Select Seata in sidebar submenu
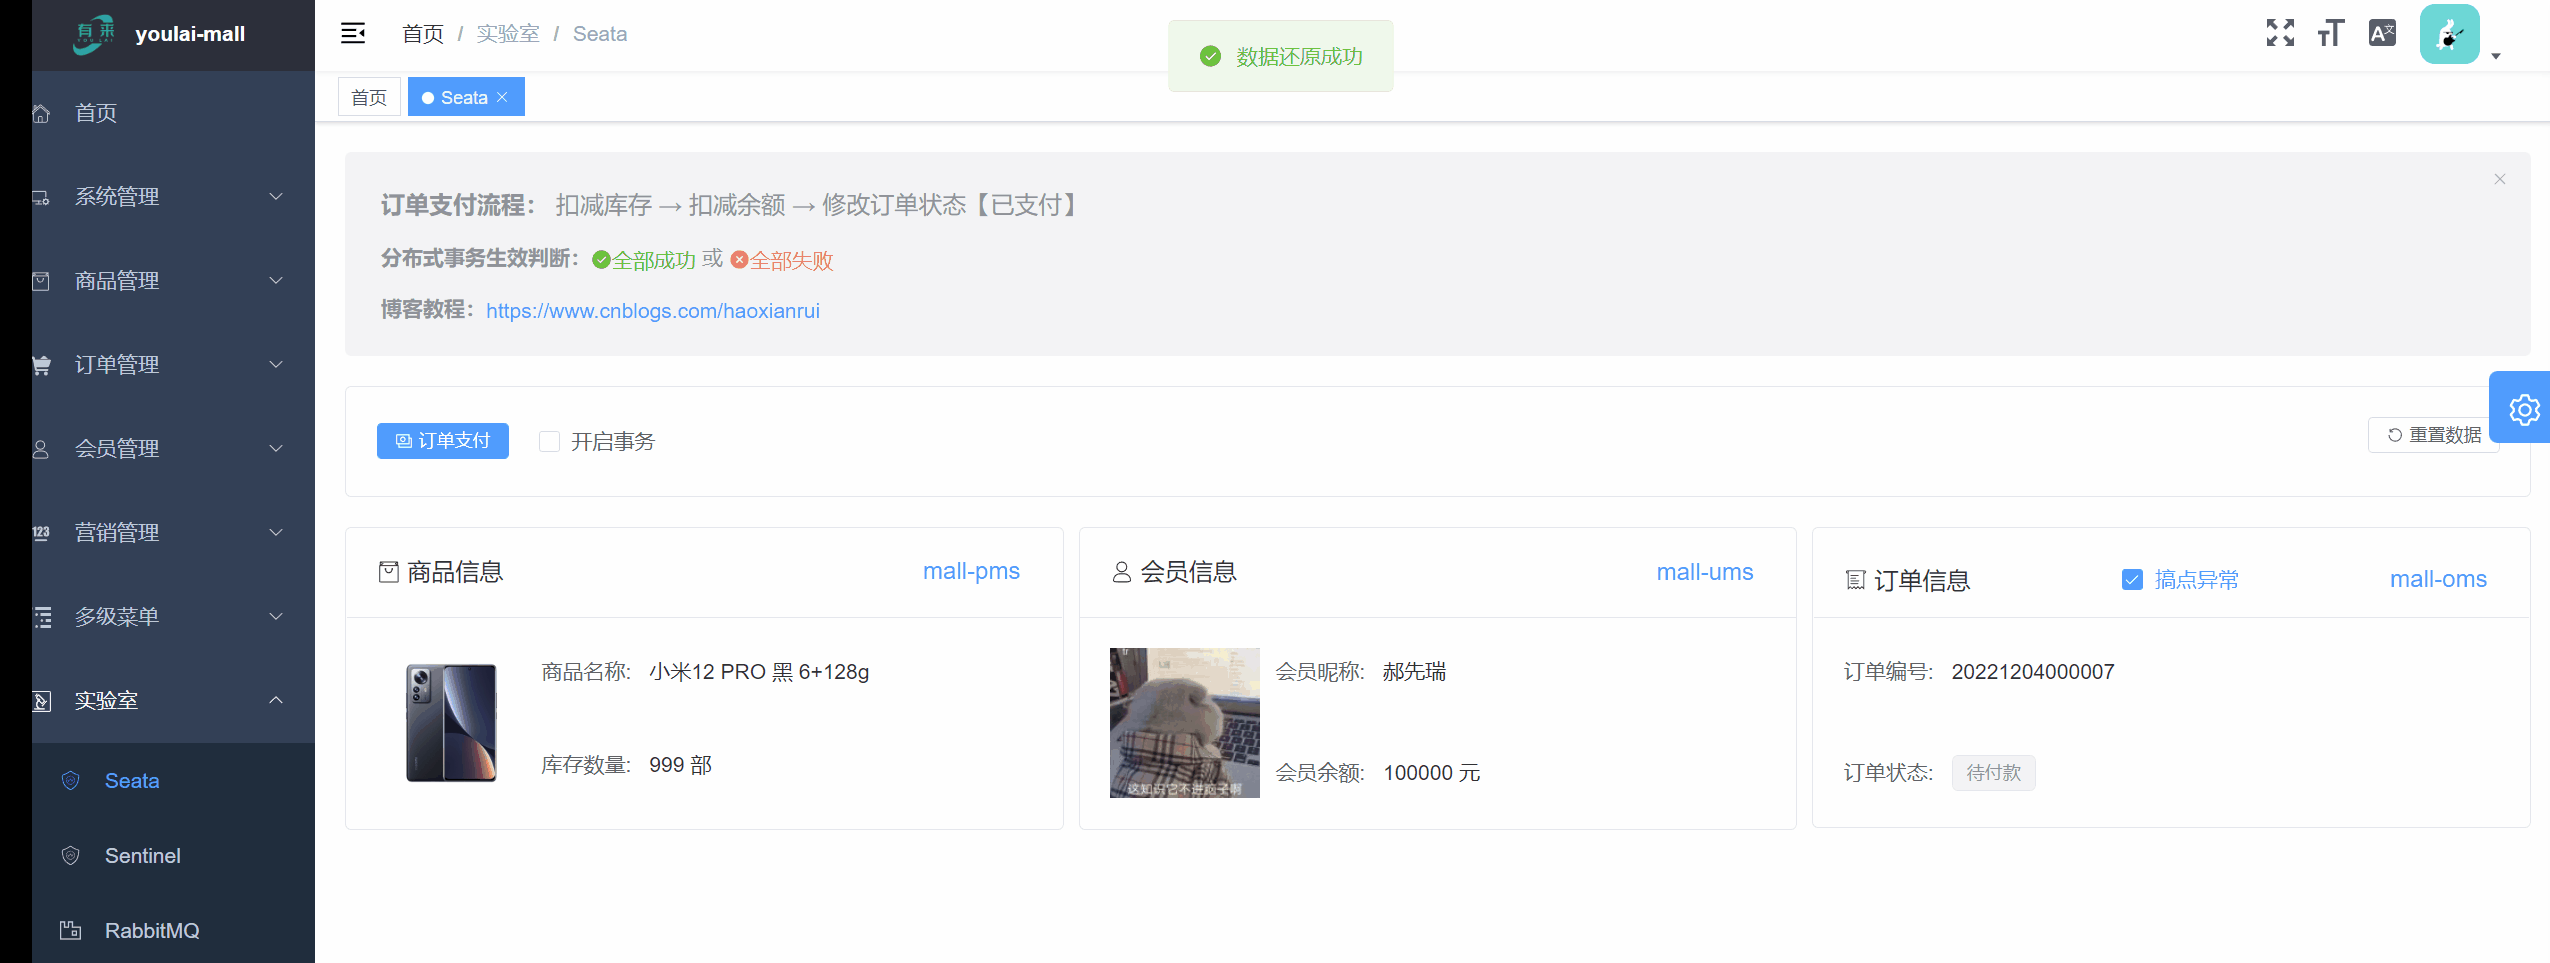The width and height of the screenshot is (2550, 963). point(173,780)
